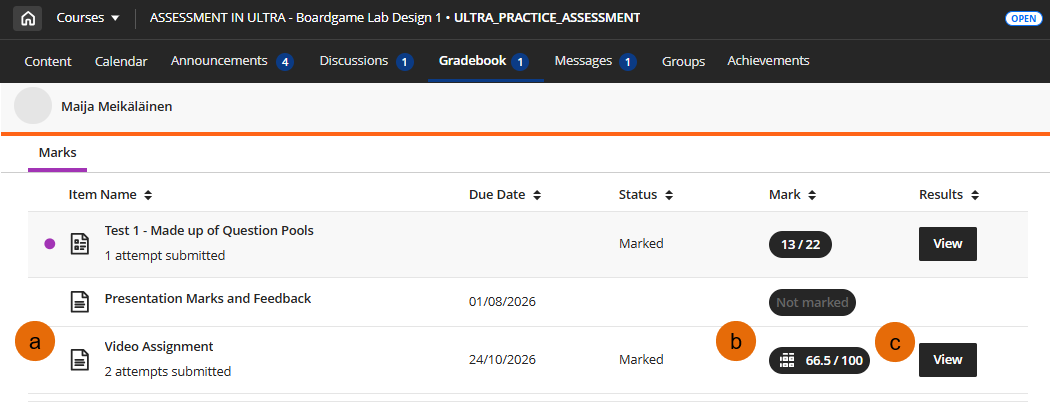The image size is (1050, 404).
Task: Click the Video Assignment document icon
Action: click(x=80, y=360)
